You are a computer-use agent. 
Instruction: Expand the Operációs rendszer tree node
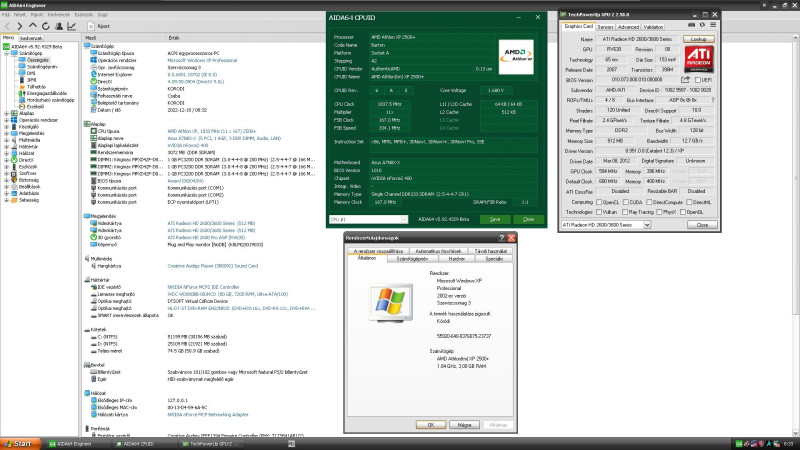click(6, 120)
